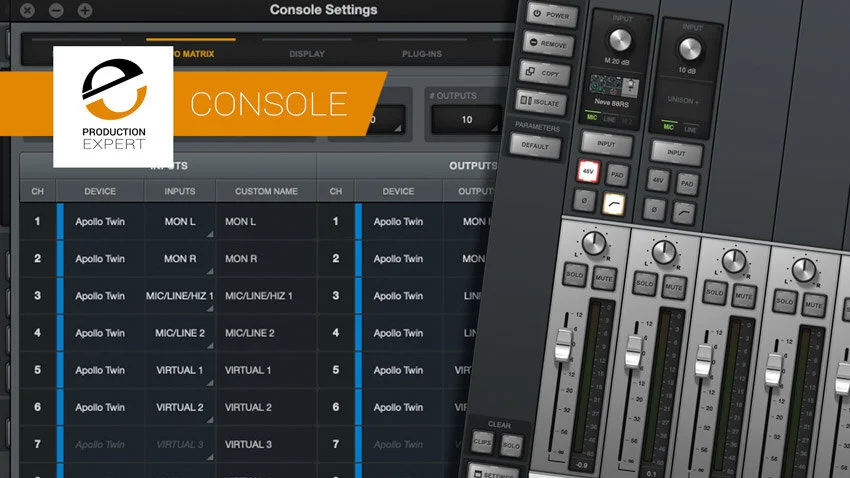Solo the fourth mixer channel
Viewport: 850px width, 478px height.
click(x=784, y=301)
